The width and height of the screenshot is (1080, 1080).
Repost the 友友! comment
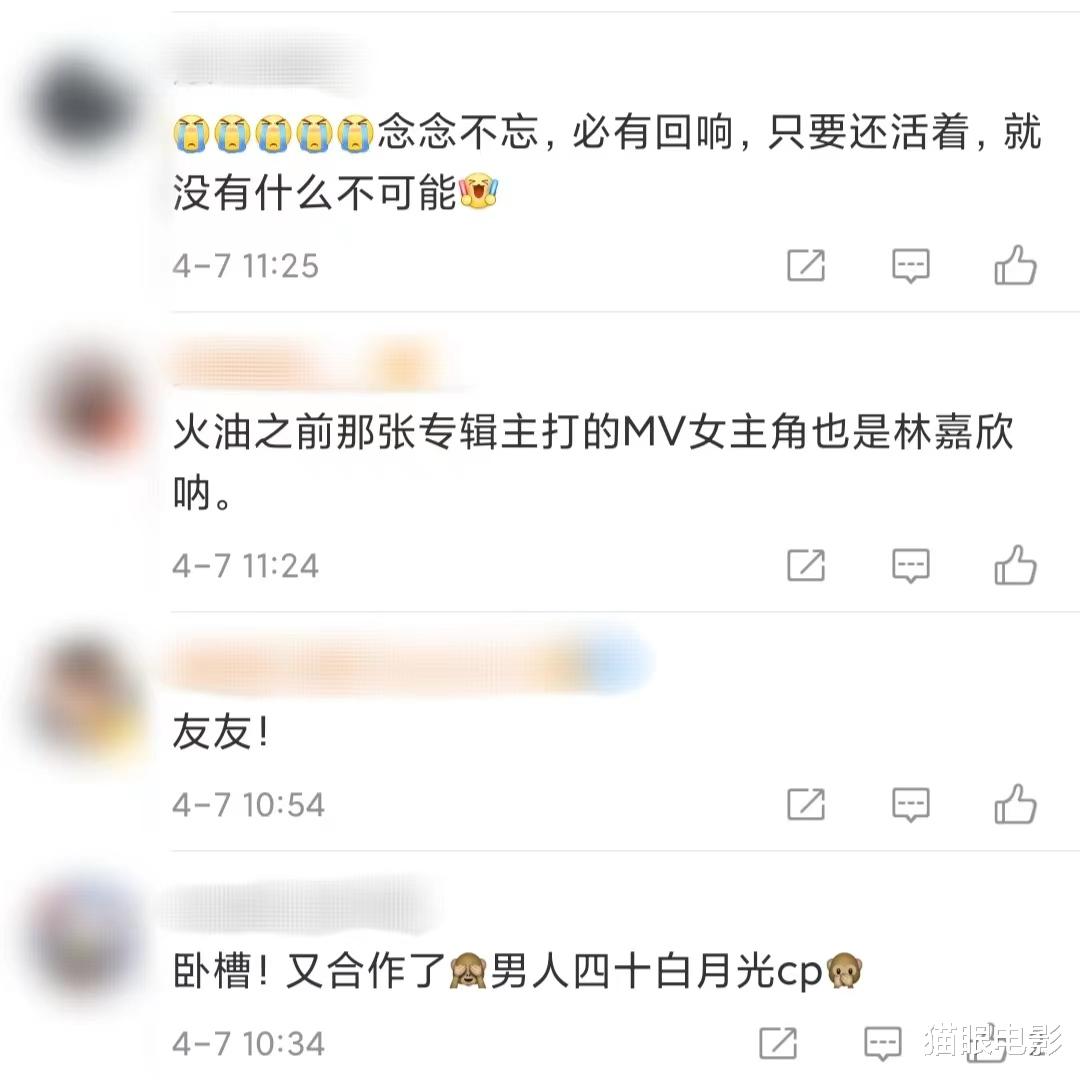click(806, 804)
